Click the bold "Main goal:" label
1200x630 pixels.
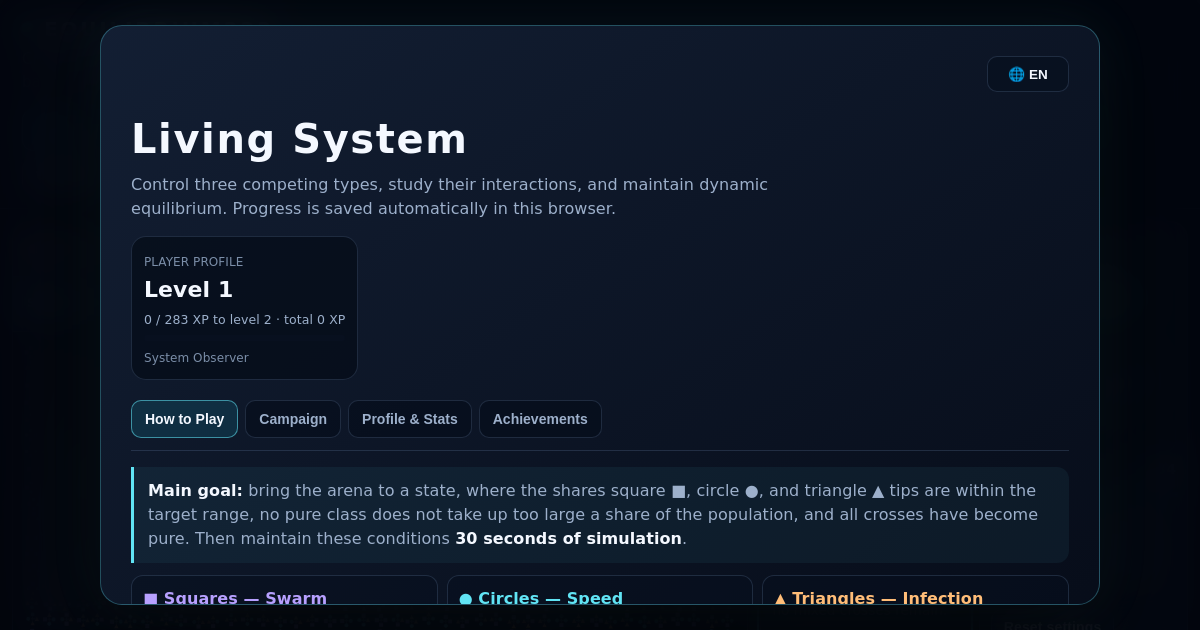click(x=195, y=491)
